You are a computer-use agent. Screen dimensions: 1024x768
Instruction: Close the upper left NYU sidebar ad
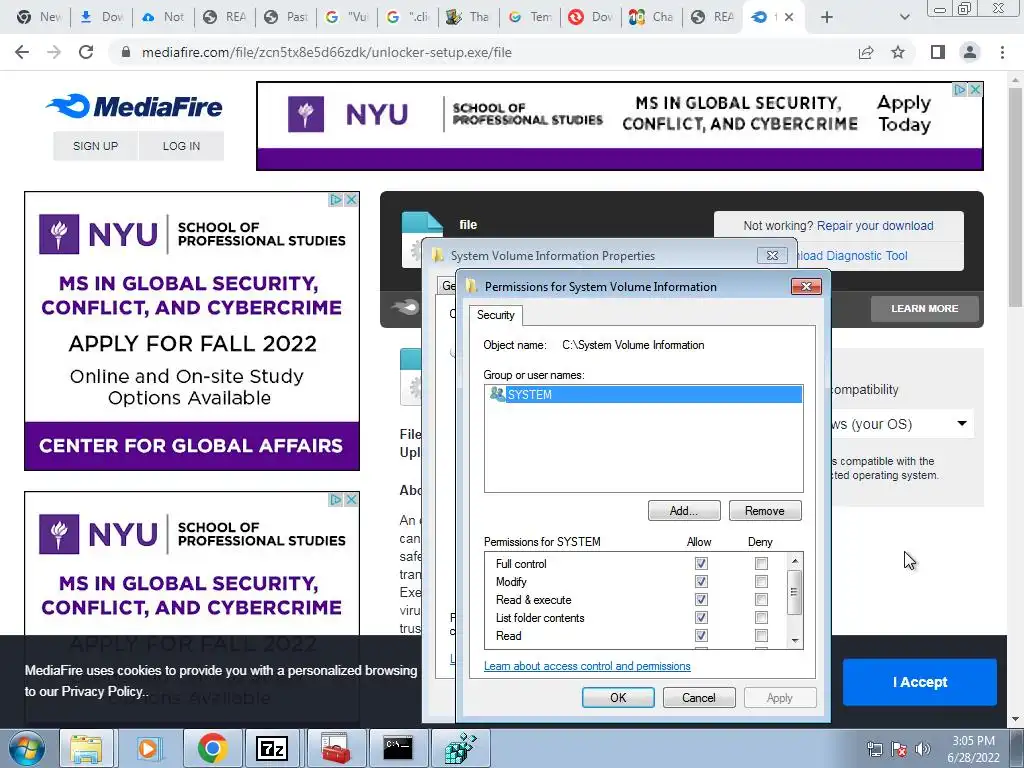351,199
